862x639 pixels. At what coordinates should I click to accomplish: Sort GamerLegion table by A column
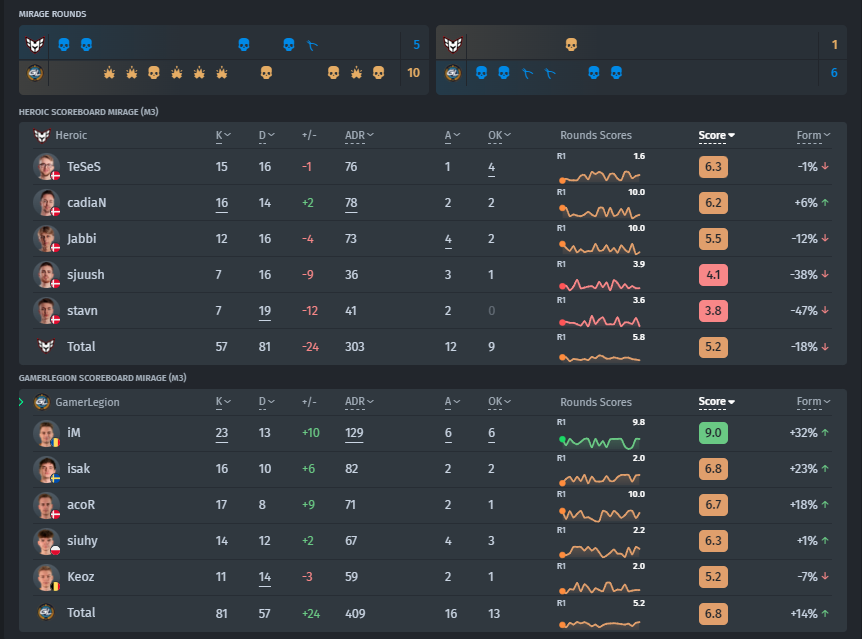[452, 402]
